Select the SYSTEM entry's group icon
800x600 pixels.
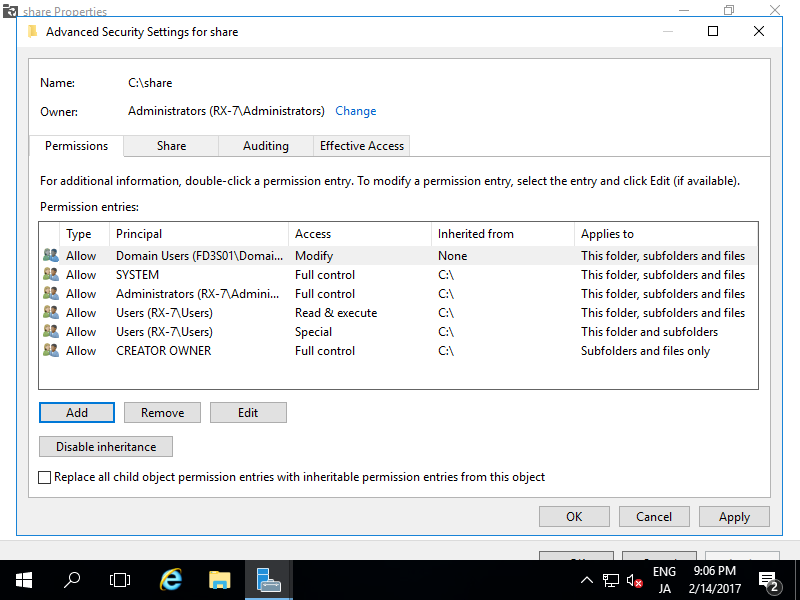[x=51, y=274]
